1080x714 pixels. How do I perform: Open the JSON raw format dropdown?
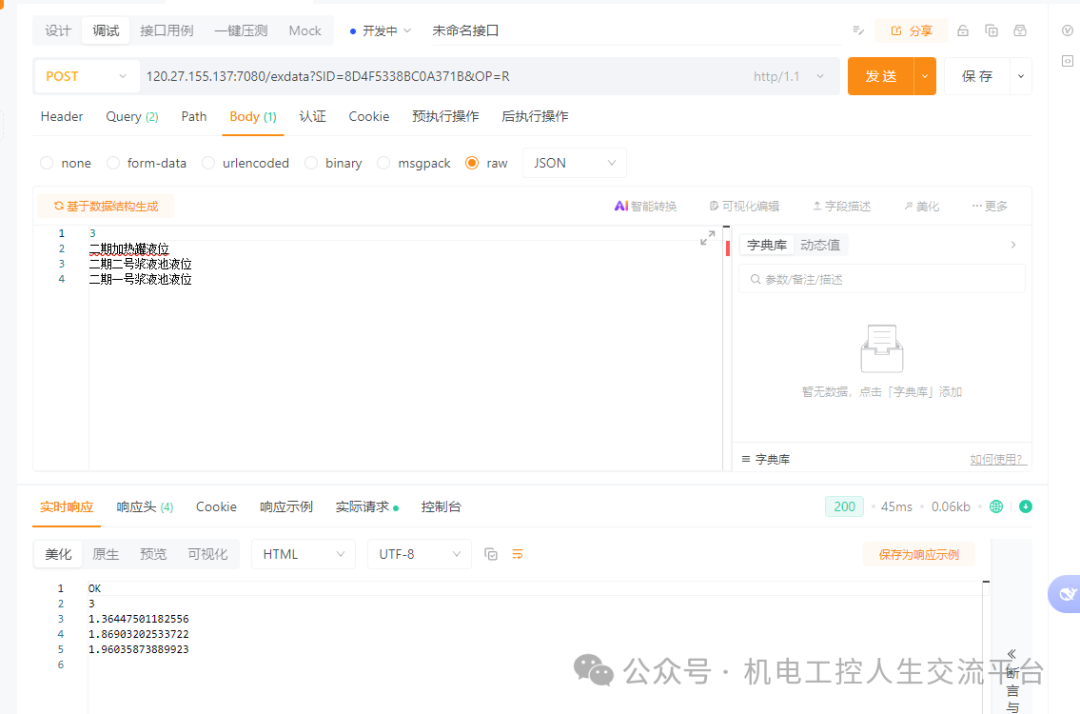(574, 163)
